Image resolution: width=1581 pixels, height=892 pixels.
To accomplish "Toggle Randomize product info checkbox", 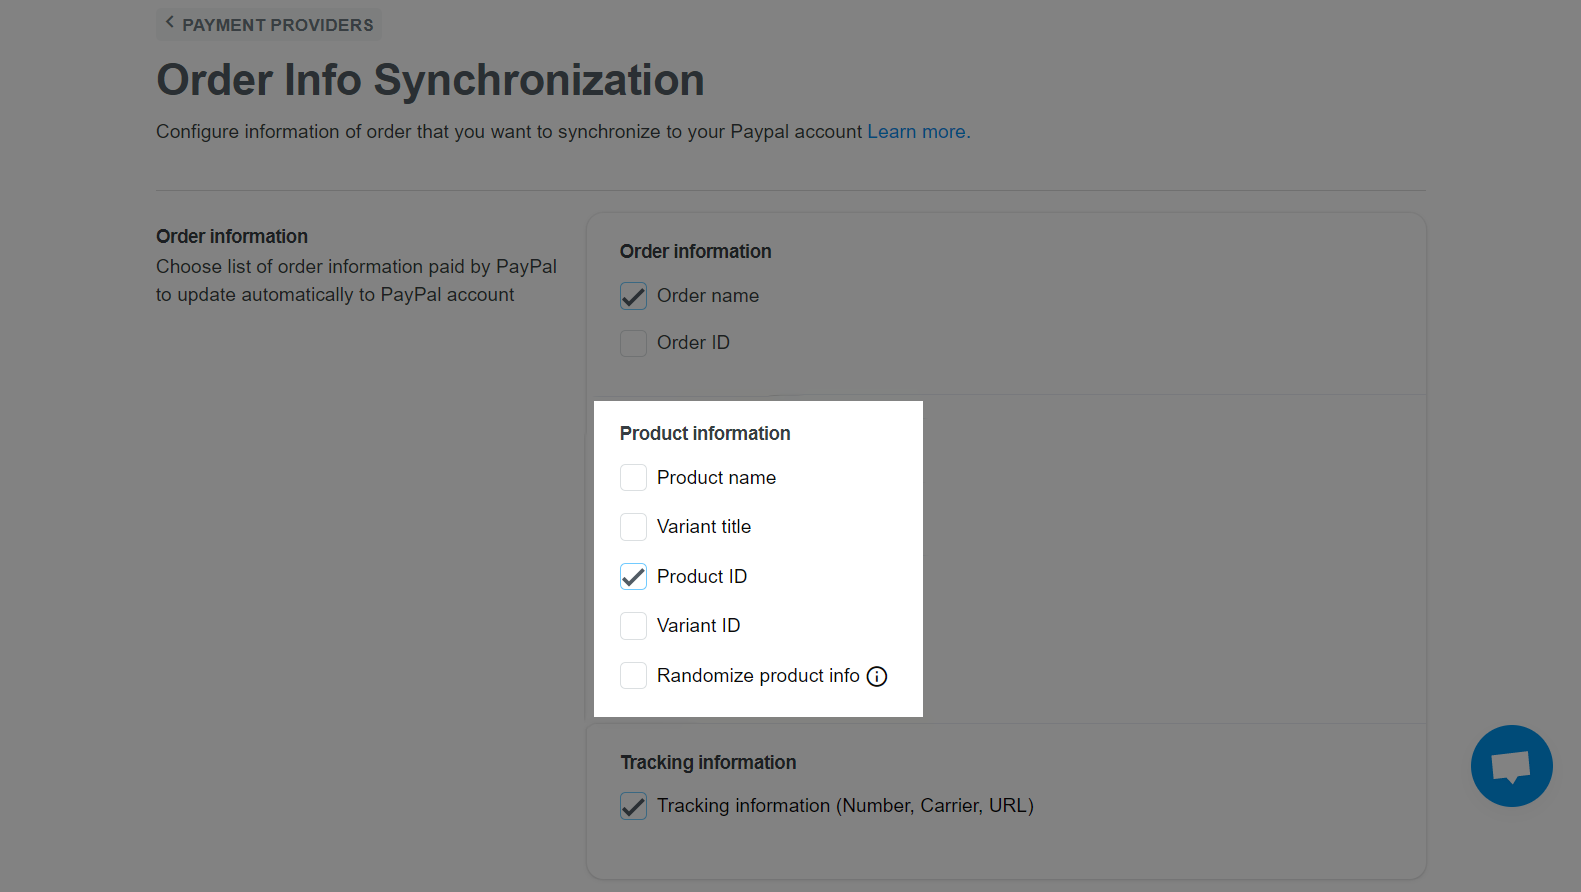I will [x=633, y=676].
